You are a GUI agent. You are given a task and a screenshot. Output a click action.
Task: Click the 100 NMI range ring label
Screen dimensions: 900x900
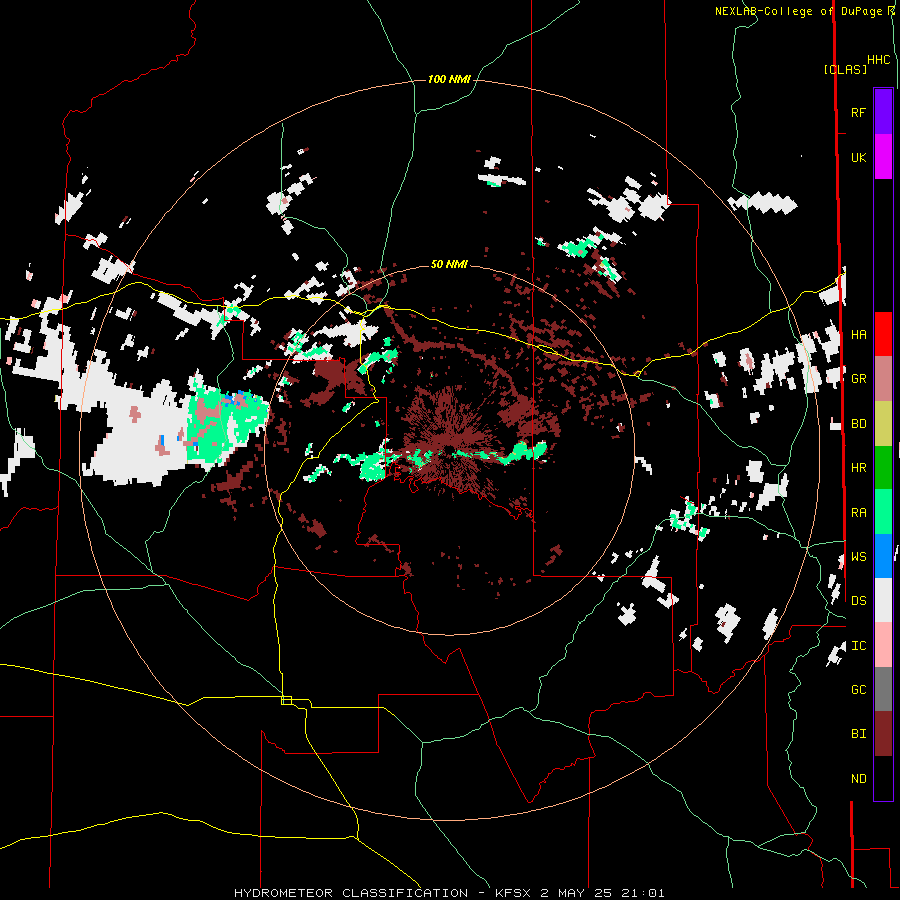click(449, 79)
